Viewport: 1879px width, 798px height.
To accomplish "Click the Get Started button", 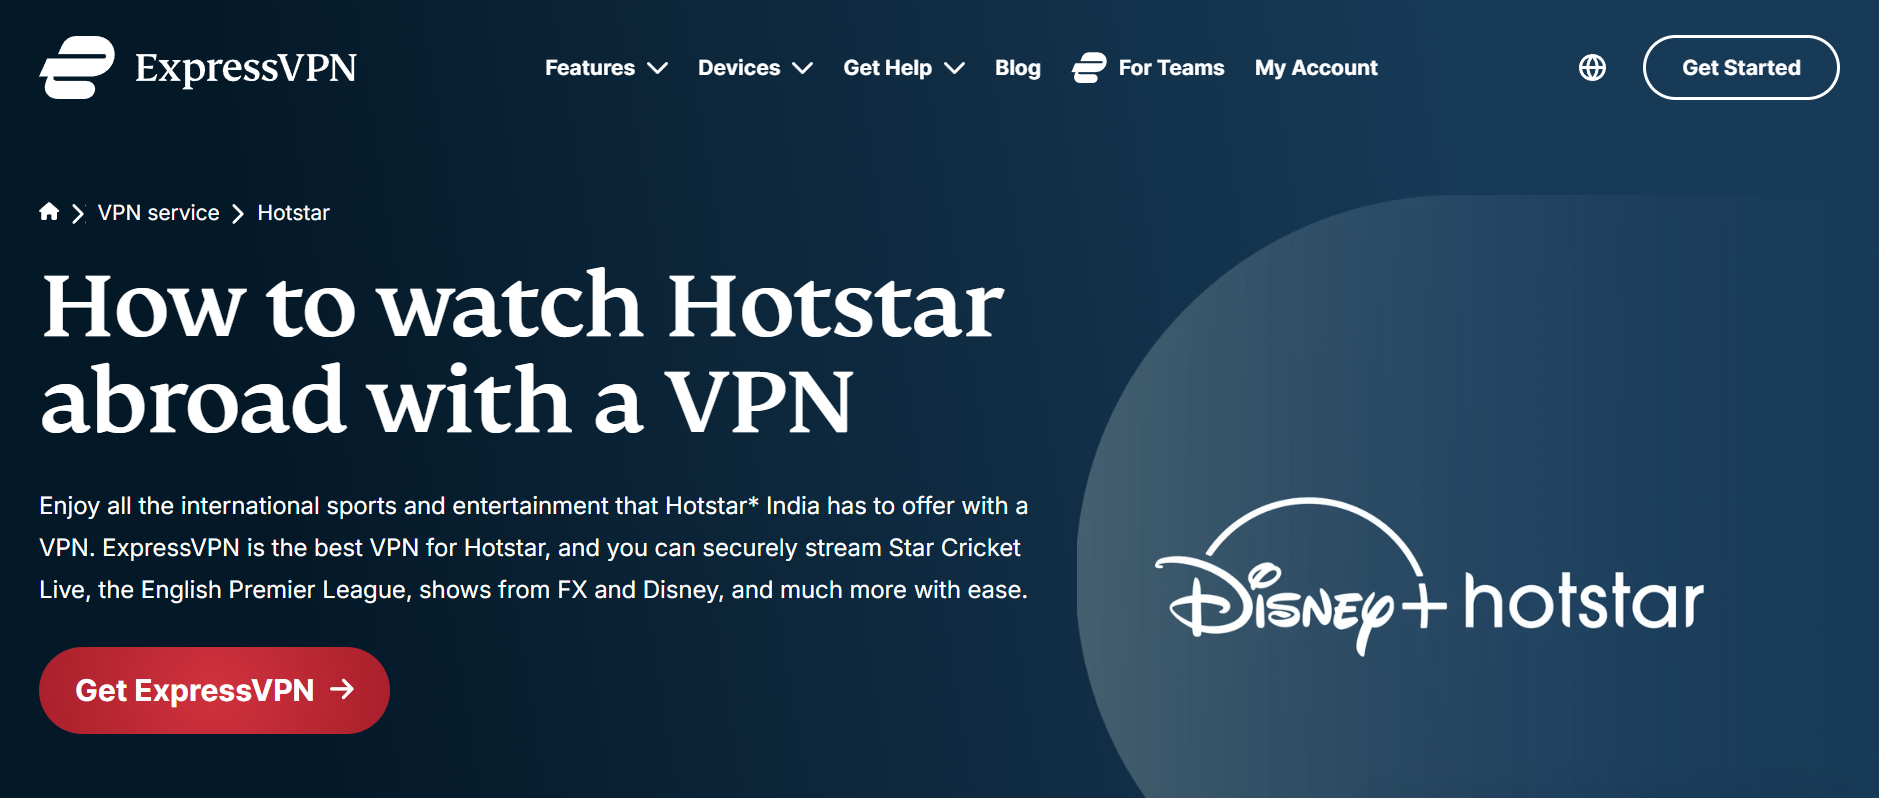I will [1741, 67].
